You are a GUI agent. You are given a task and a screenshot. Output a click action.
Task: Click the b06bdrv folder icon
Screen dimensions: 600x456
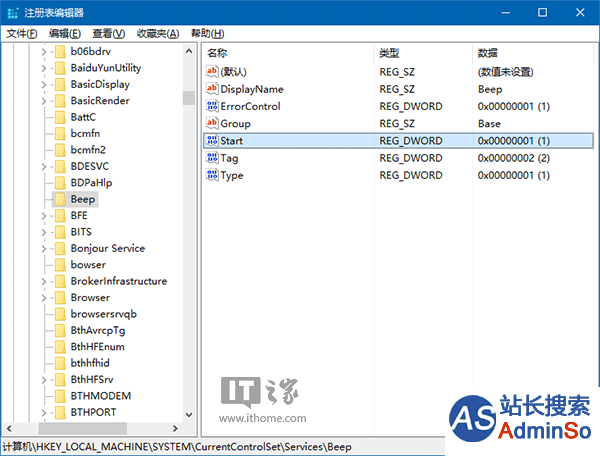pos(60,51)
